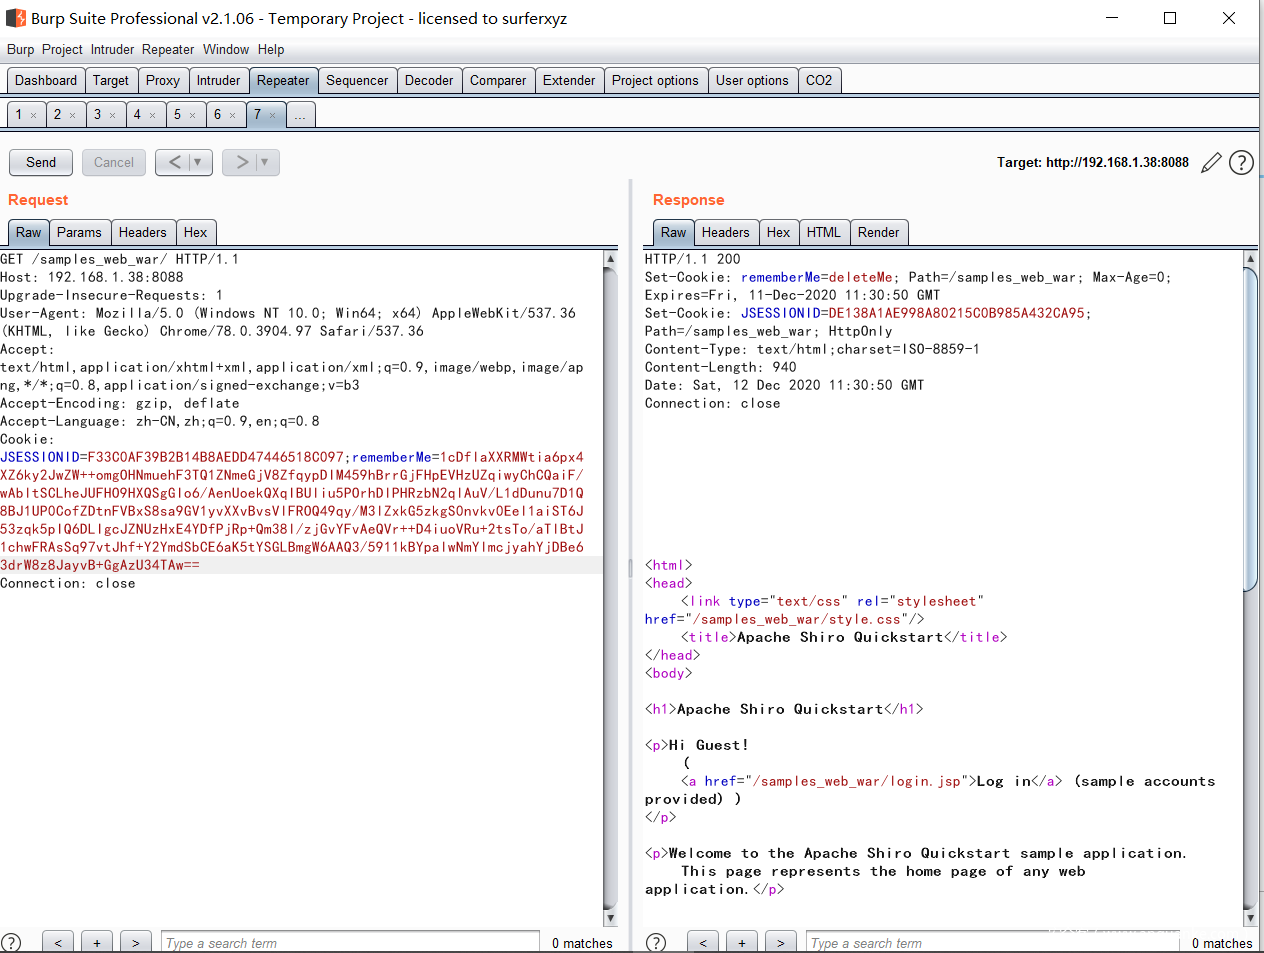Image resolution: width=1264 pixels, height=953 pixels.
Task: Open new Repeater tab with ellipsis tab
Action: pos(300,115)
